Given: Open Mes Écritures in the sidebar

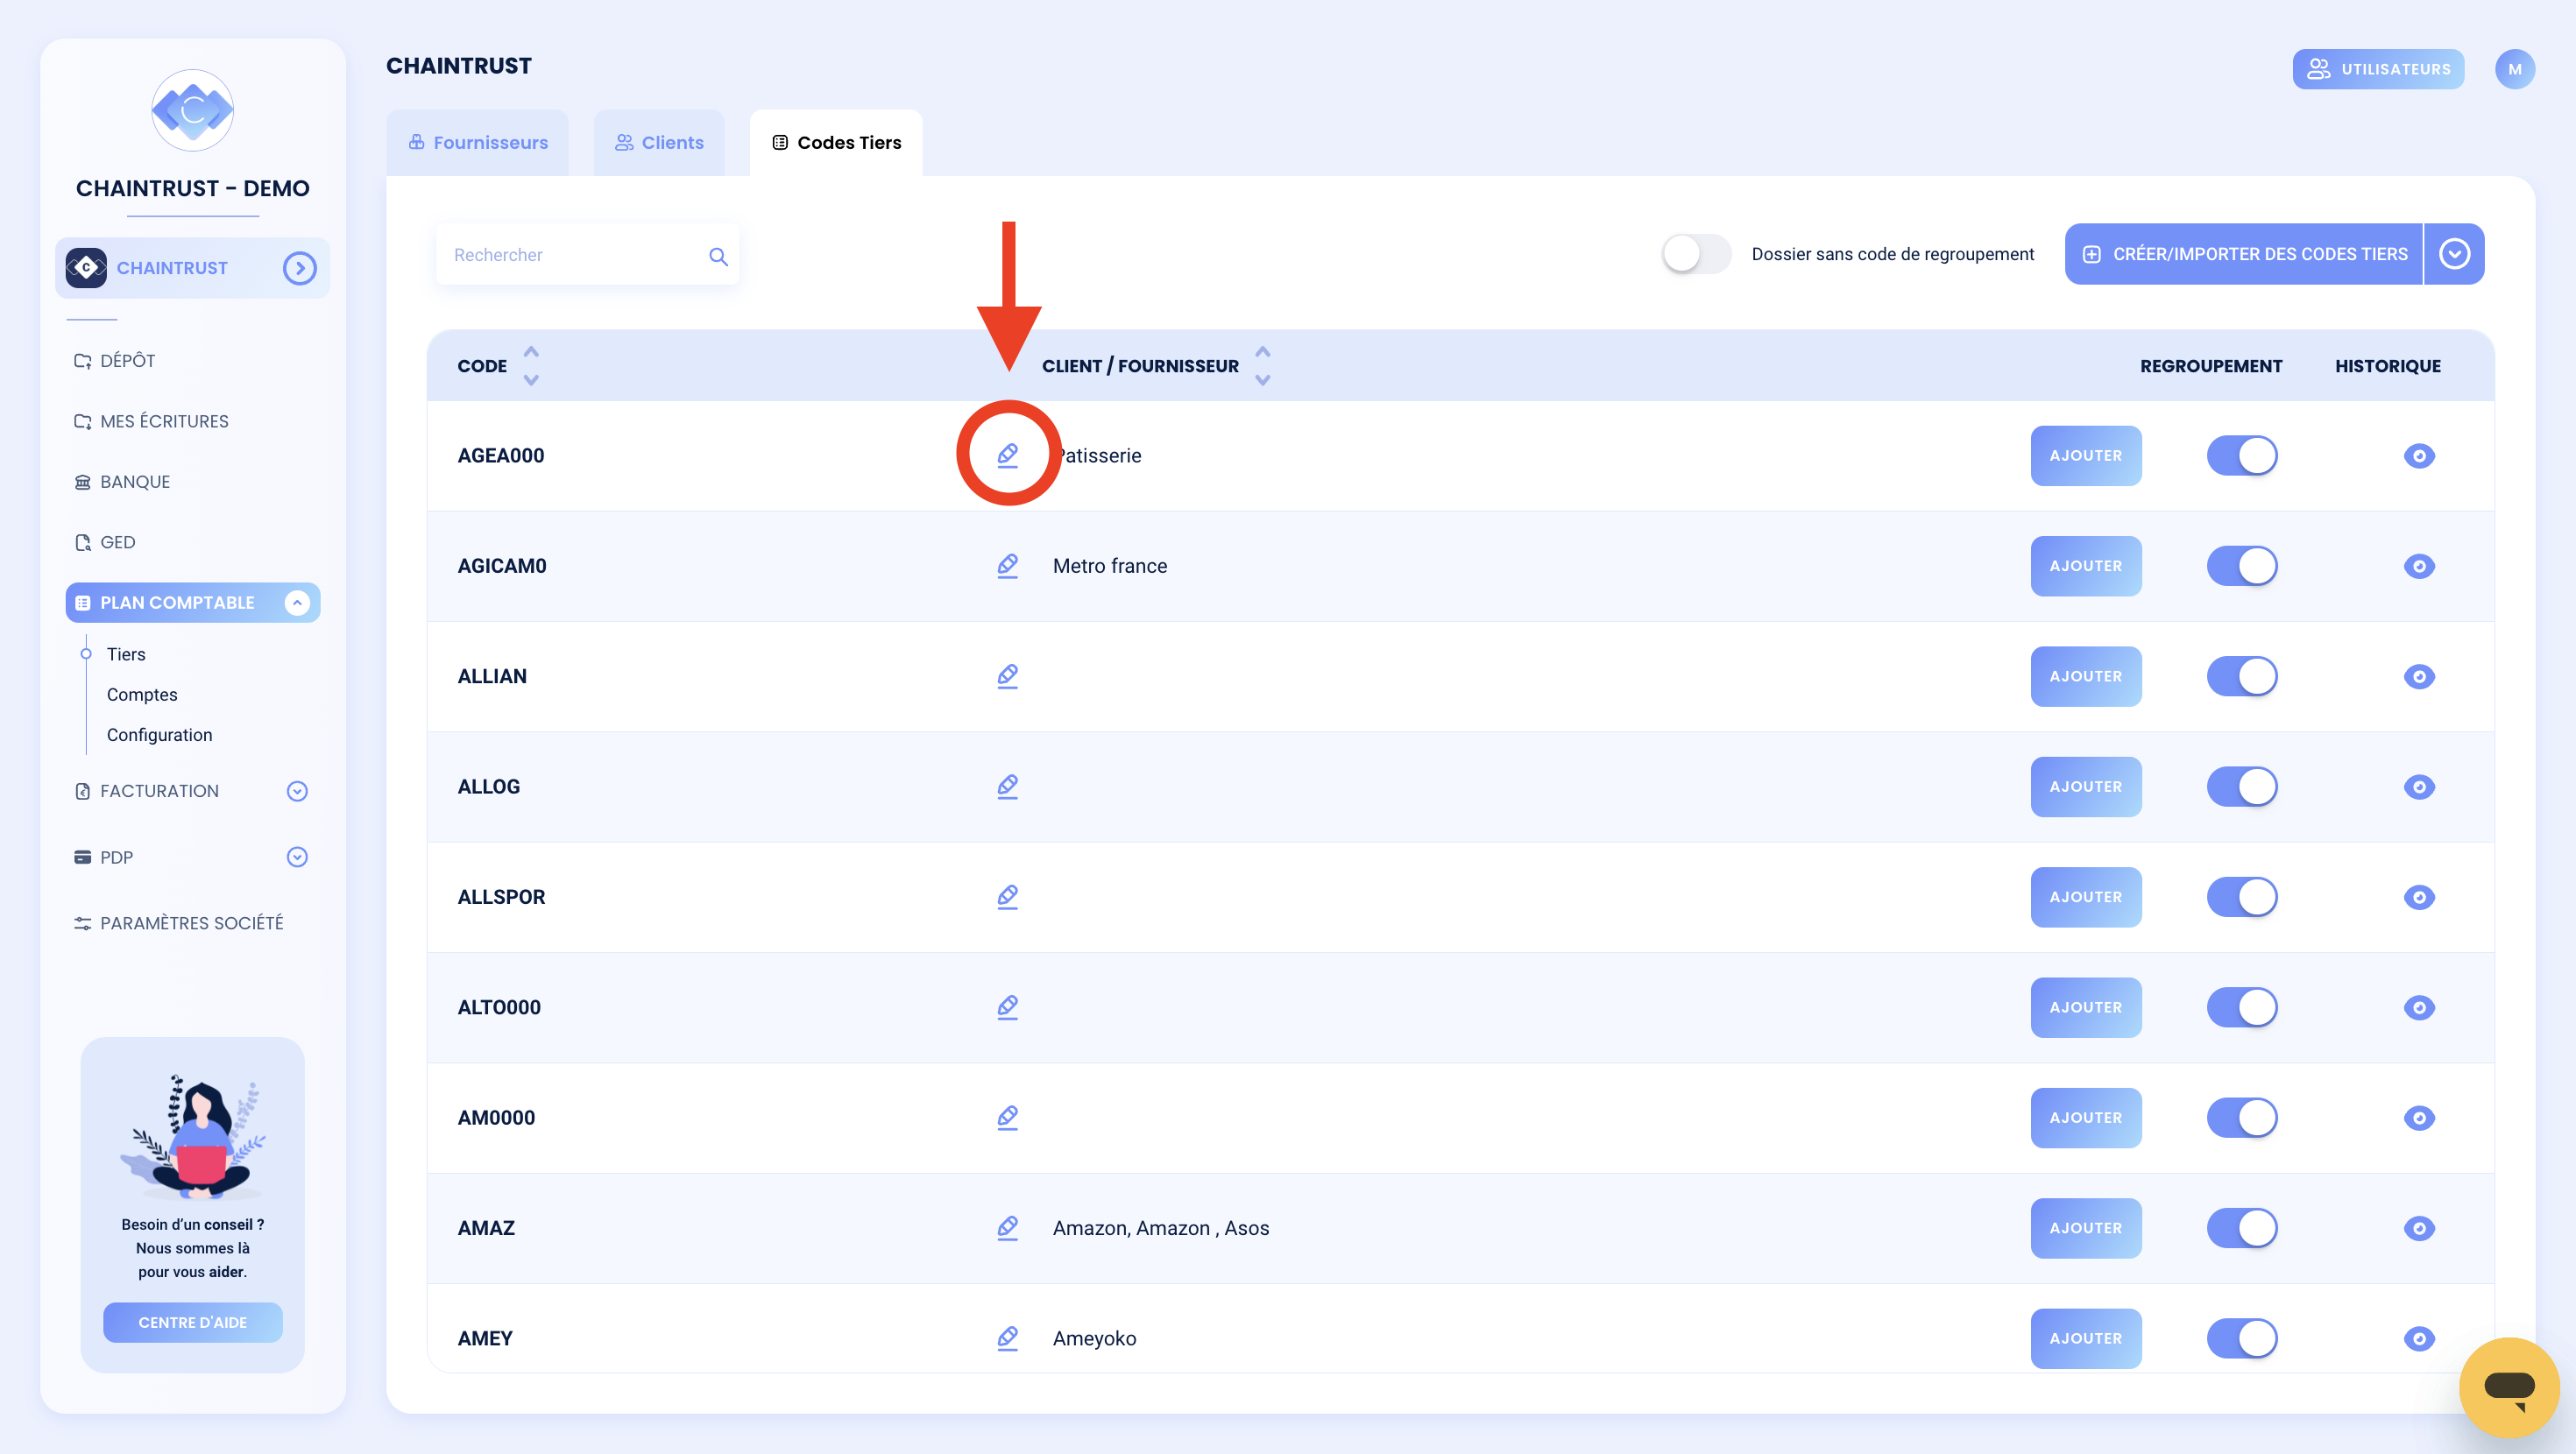Looking at the screenshot, I should 152,422.
